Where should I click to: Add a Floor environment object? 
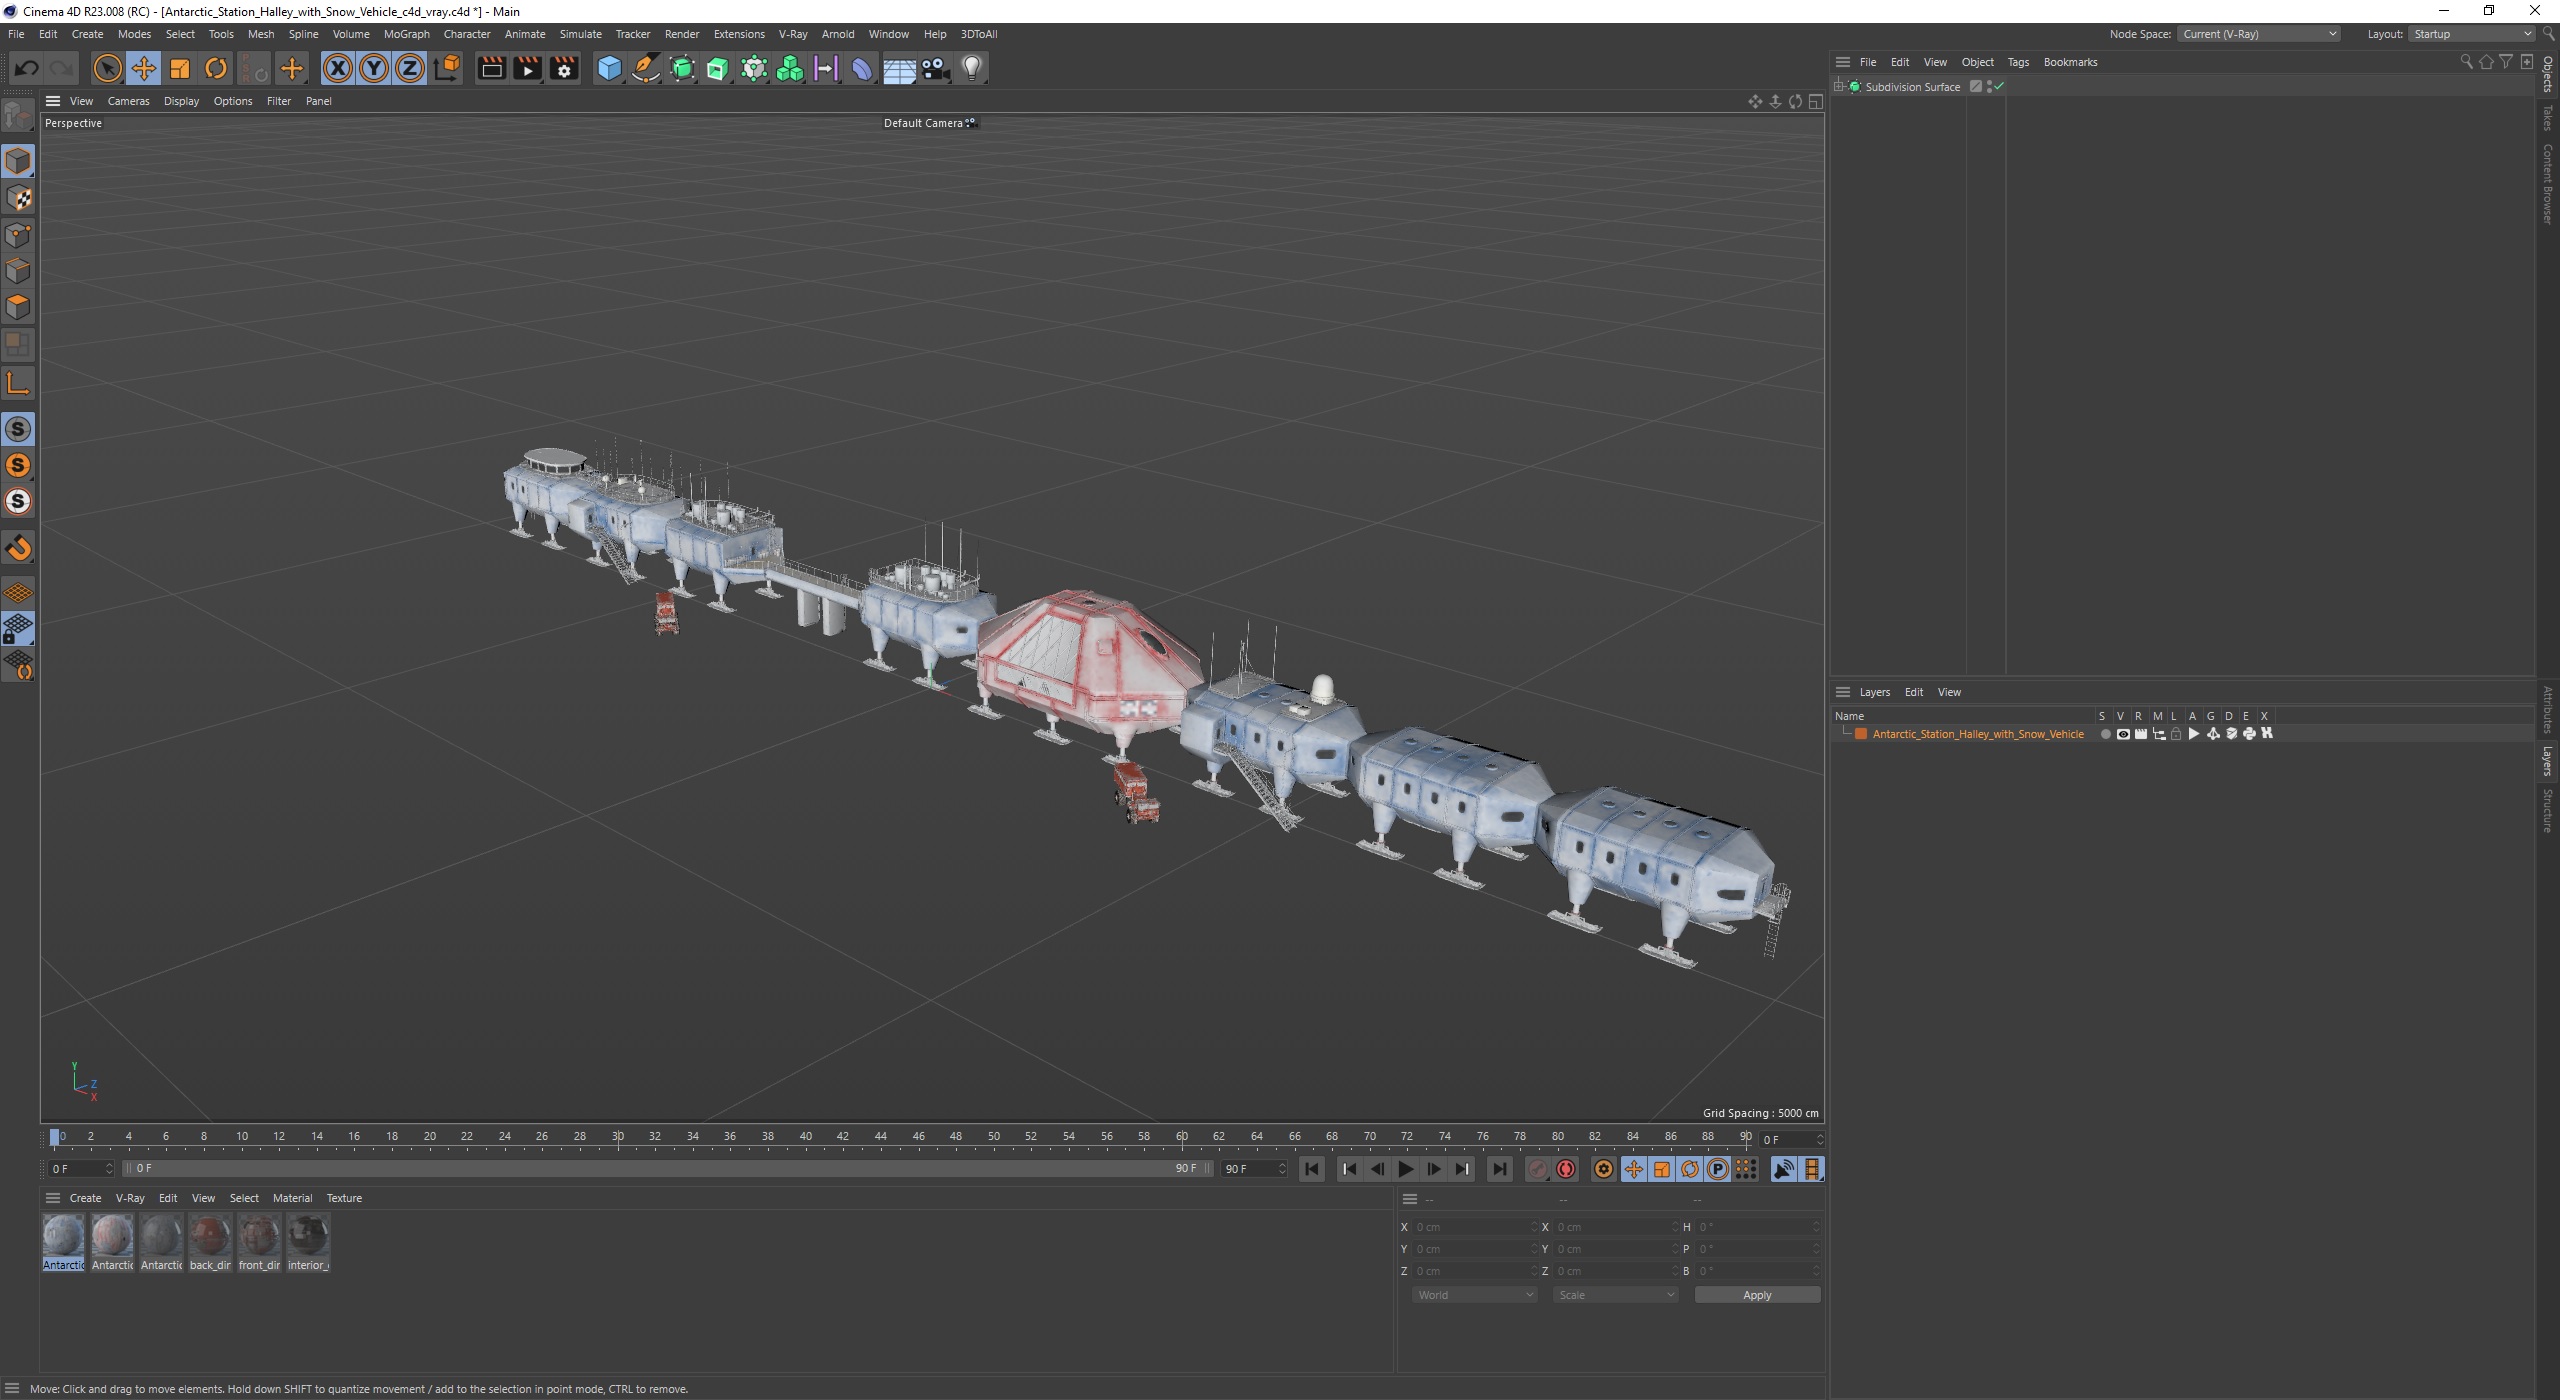898,68
